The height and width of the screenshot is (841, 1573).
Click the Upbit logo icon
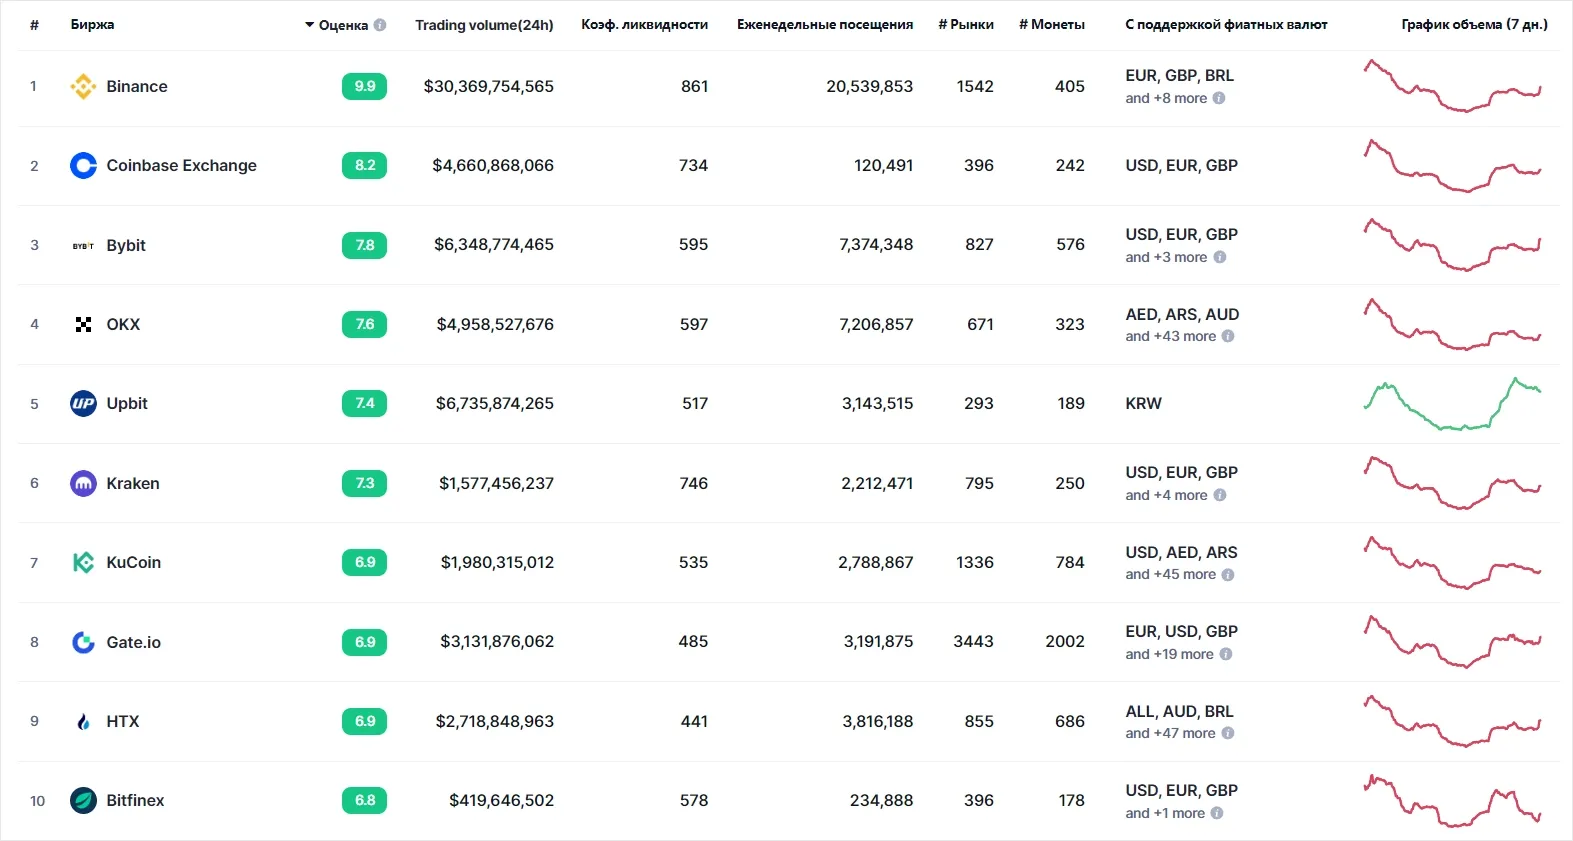(83, 404)
